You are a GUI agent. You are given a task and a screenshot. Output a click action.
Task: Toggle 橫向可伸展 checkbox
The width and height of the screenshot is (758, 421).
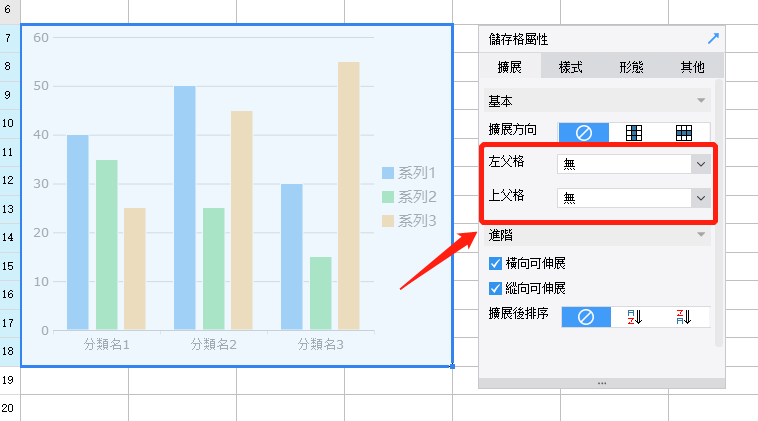pyautogui.click(x=496, y=263)
